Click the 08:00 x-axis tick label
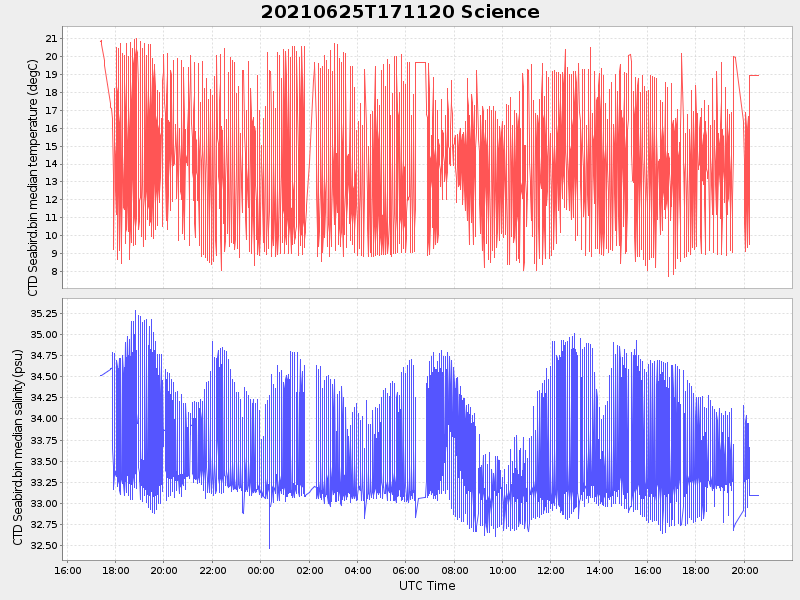This screenshot has height=600, width=800. (454, 570)
